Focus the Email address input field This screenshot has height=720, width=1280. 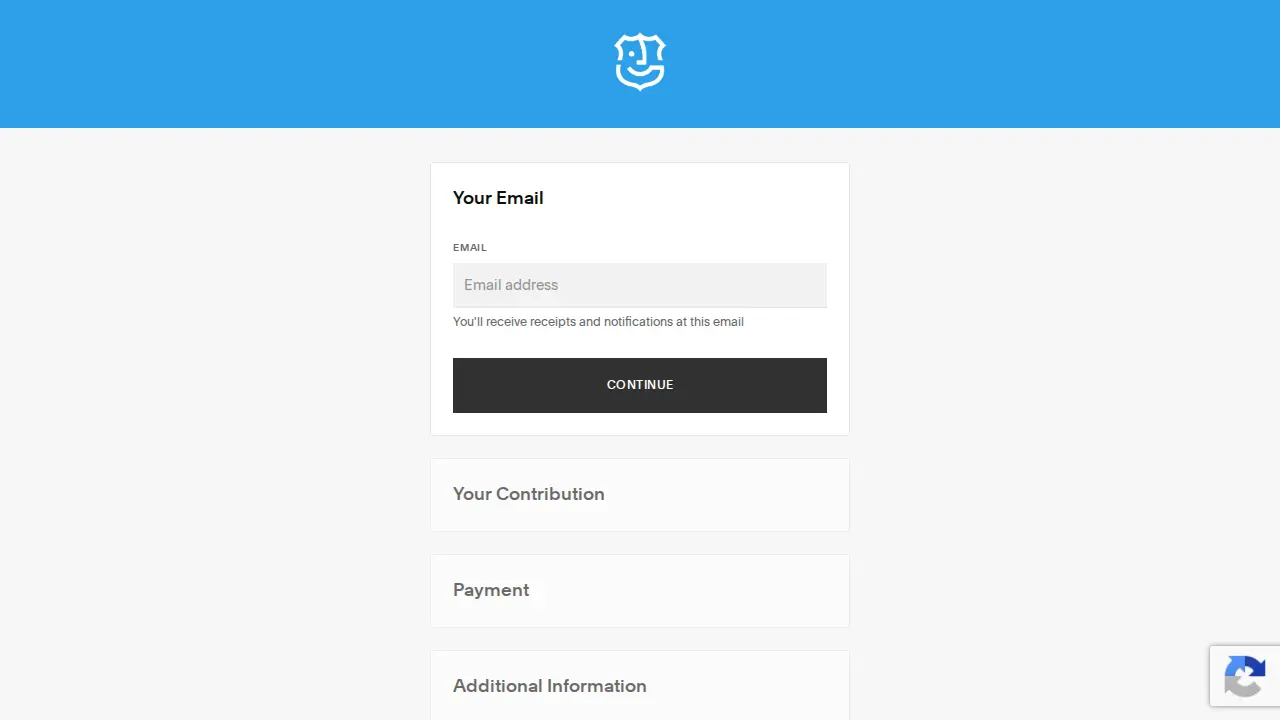click(x=640, y=285)
